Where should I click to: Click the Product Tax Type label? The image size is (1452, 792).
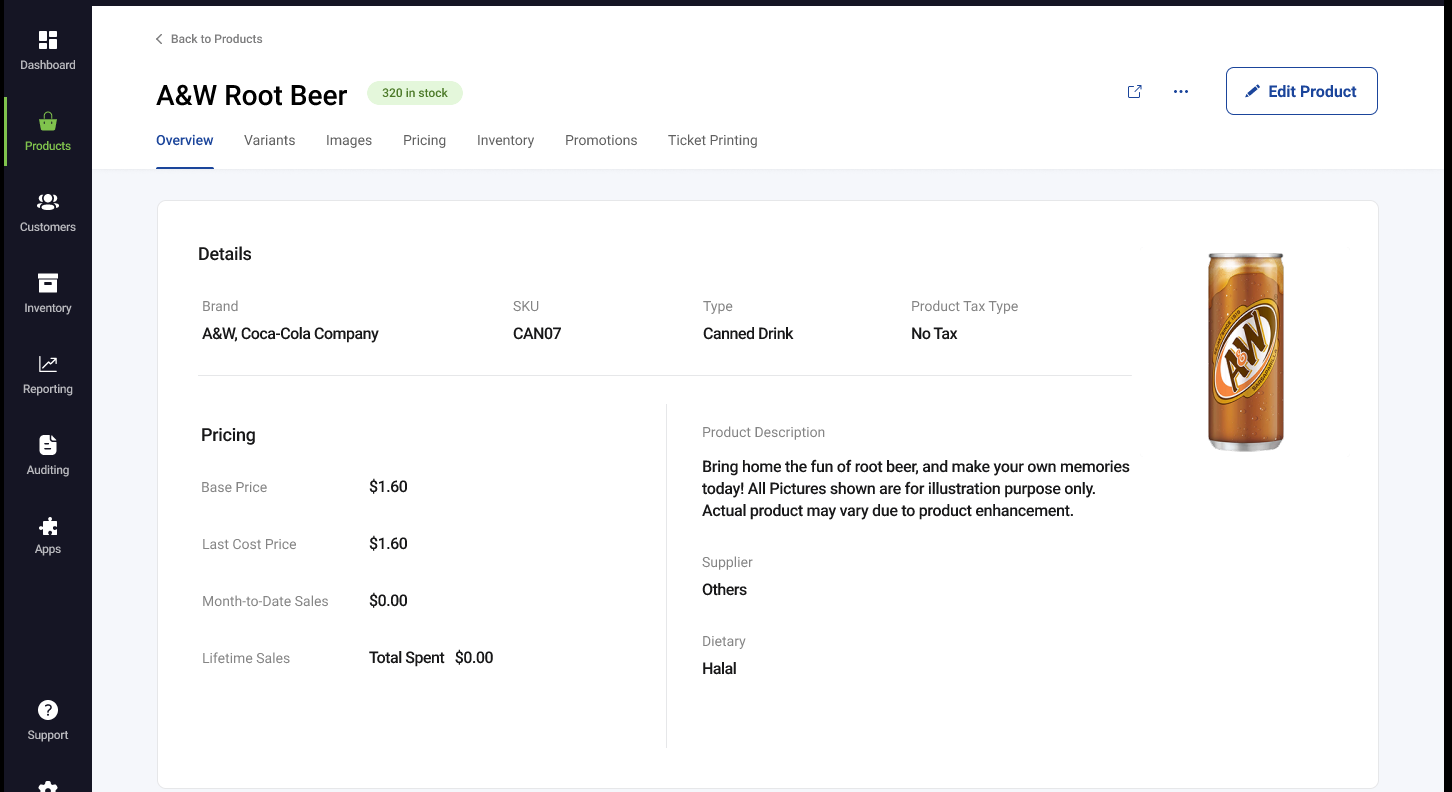[x=964, y=306]
